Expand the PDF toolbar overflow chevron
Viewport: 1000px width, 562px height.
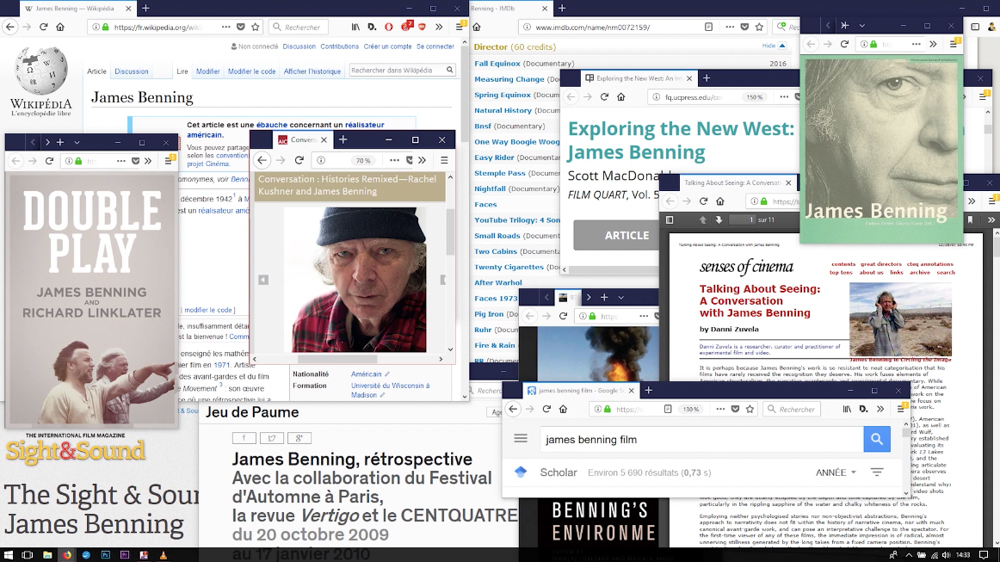tap(991, 219)
